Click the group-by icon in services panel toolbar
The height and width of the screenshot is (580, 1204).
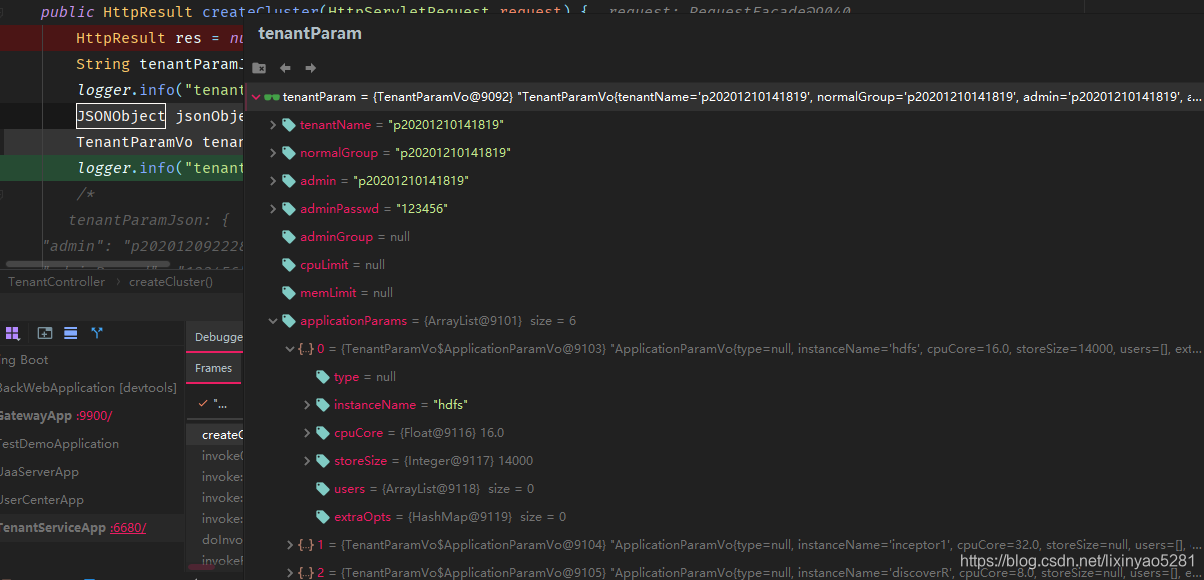[x=96, y=333]
